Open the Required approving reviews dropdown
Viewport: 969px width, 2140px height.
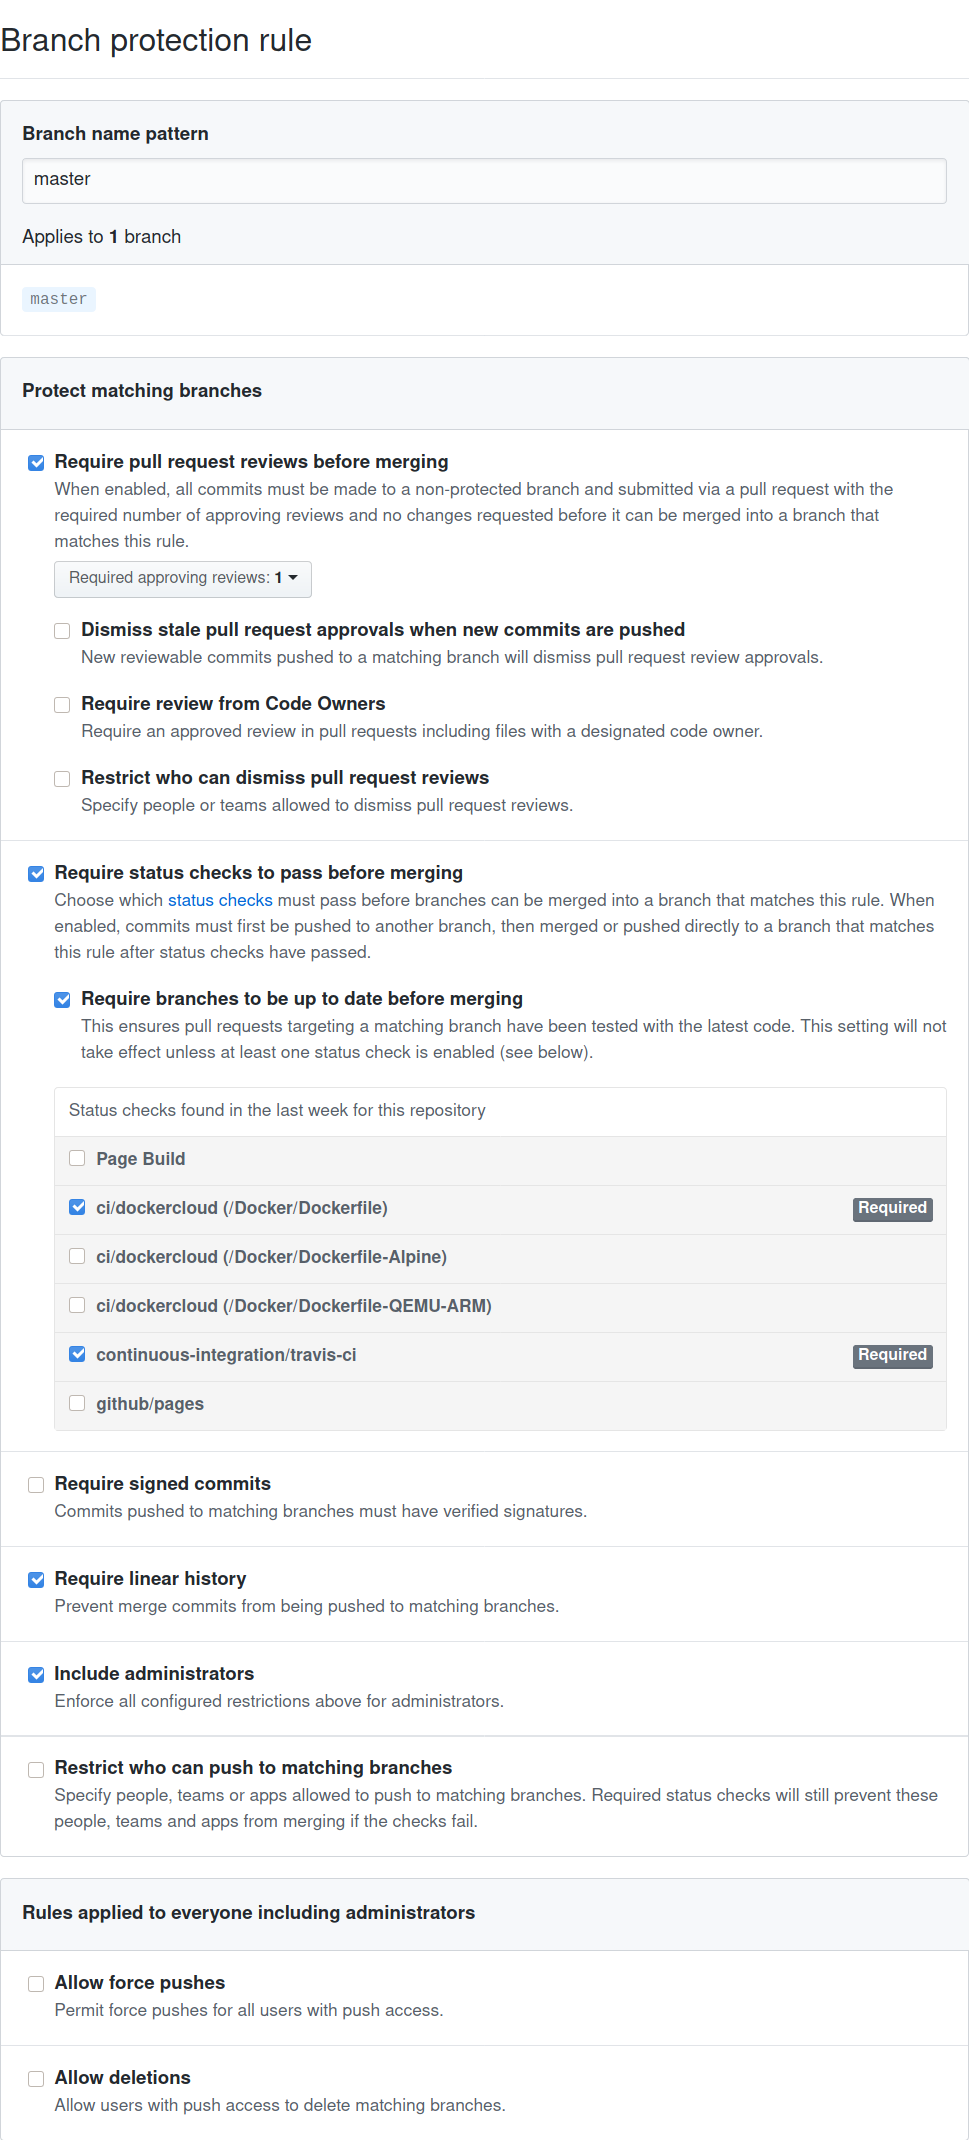point(183,579)
